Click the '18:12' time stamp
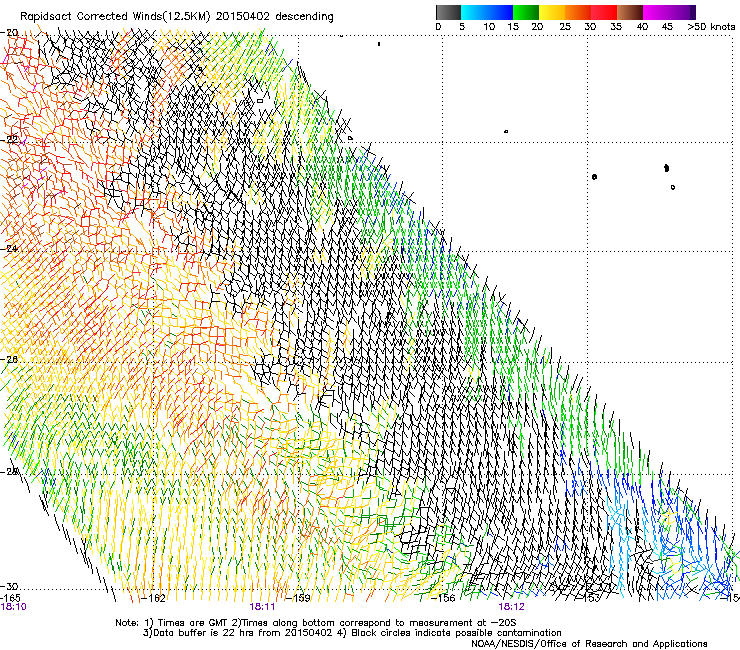740x650 pixels. [512, 607]
